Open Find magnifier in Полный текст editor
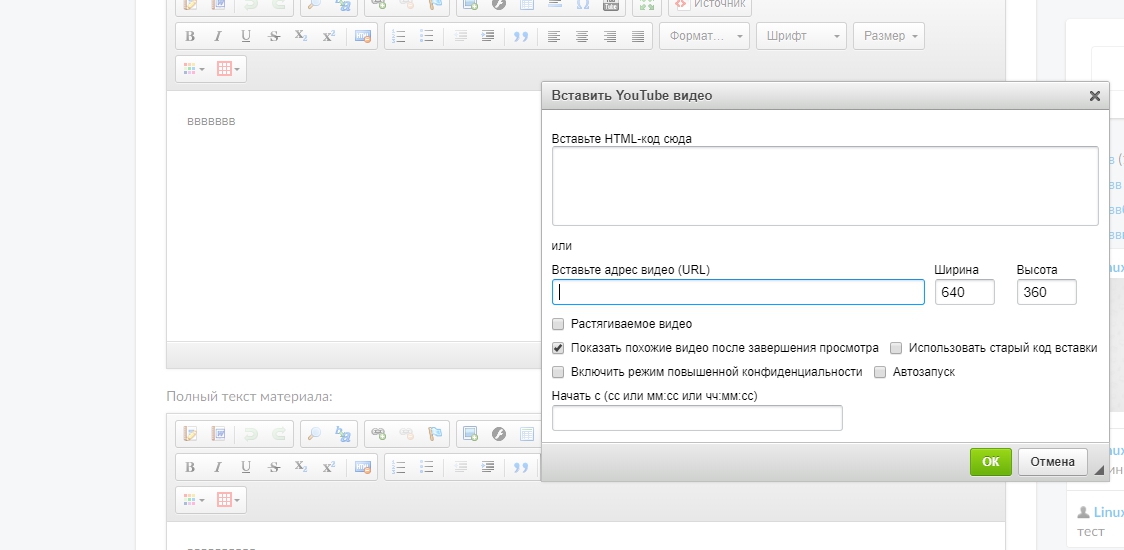Image resolution: width=1124 pixels, height=550 pixels. tap(315, 434)
